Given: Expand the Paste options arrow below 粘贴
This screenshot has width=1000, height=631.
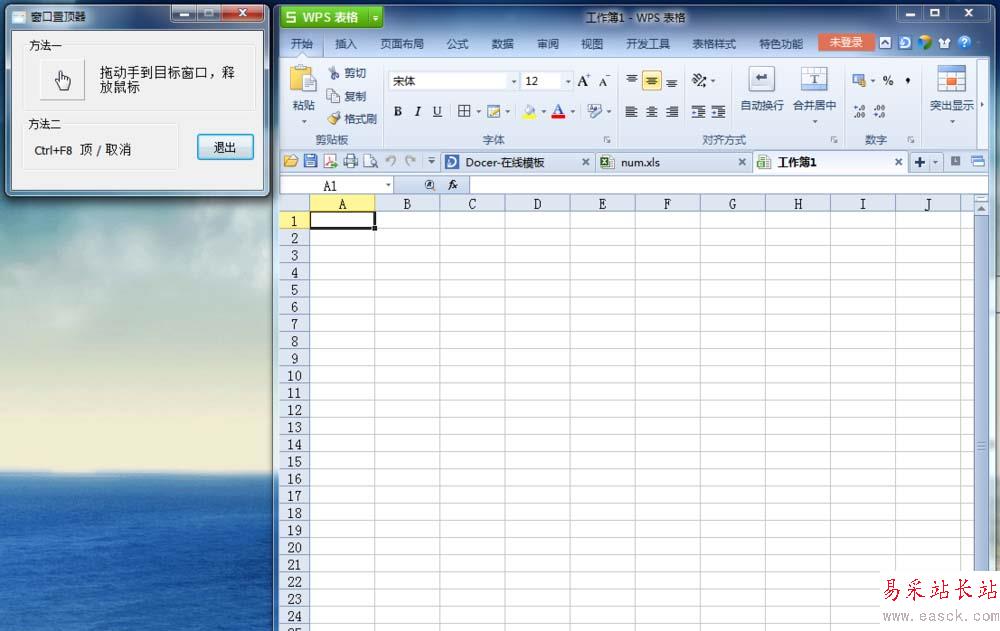Looking at the screenshot, I should tap(304, 121).
